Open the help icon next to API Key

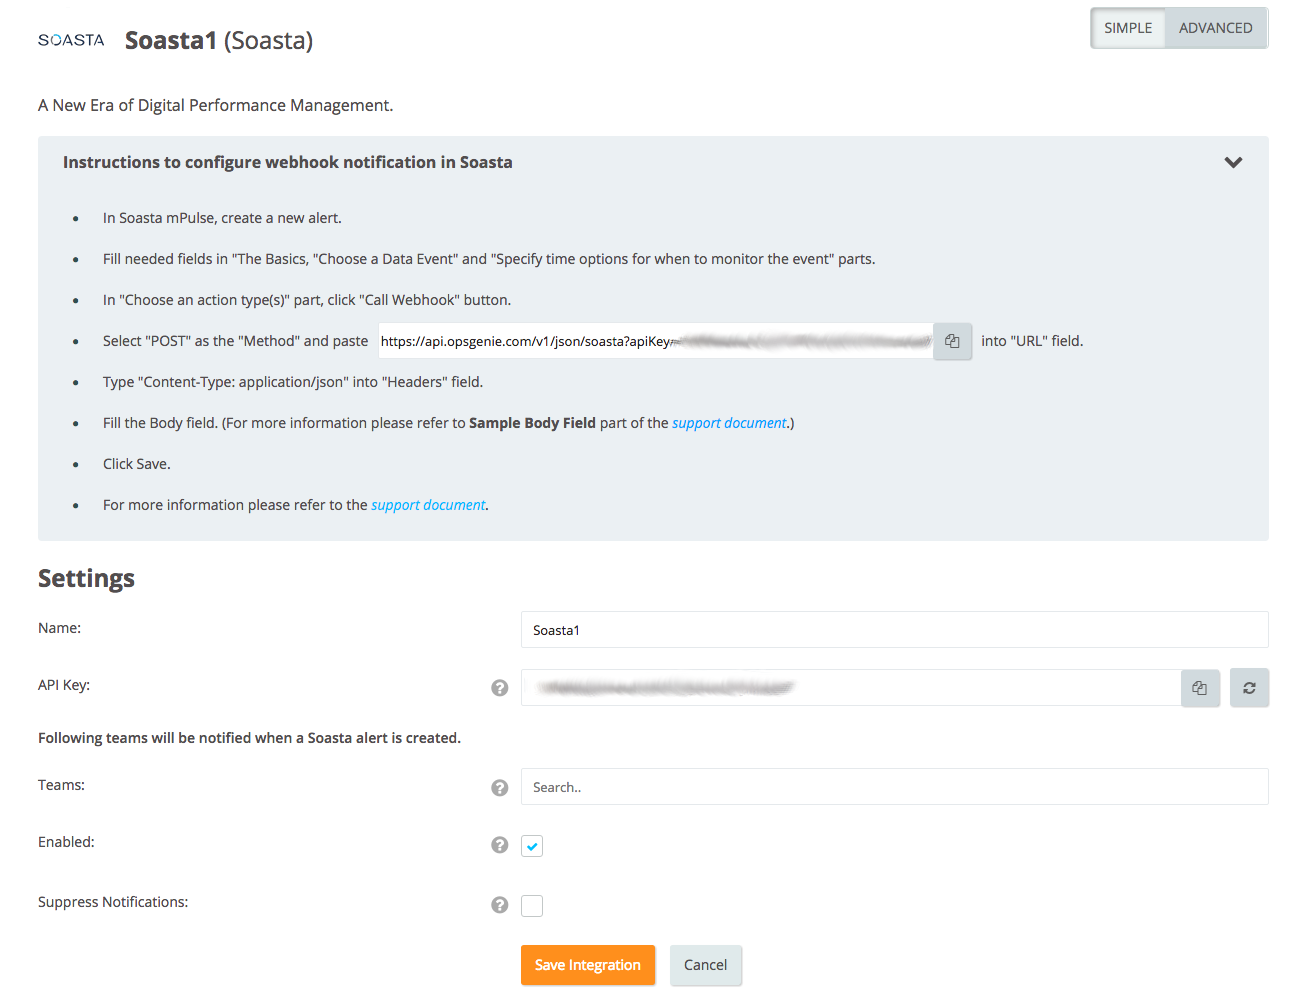(500, 688)
